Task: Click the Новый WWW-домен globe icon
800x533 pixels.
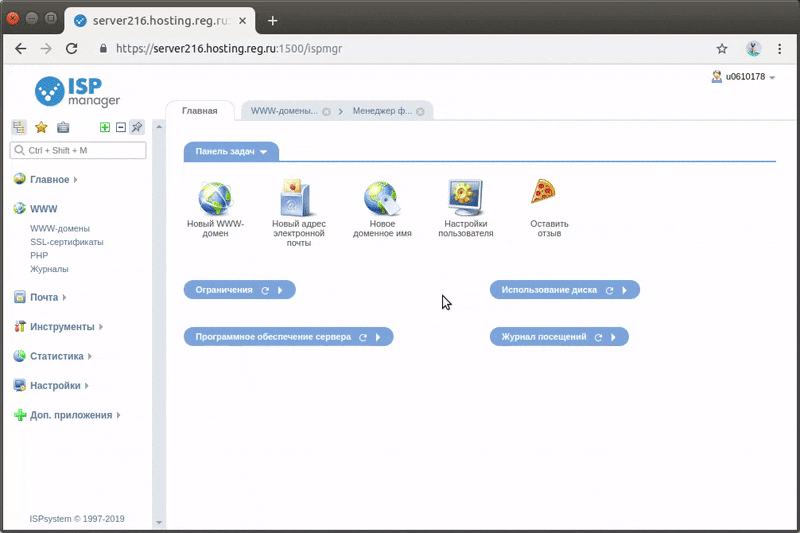Action: click(x=215, y=199)
